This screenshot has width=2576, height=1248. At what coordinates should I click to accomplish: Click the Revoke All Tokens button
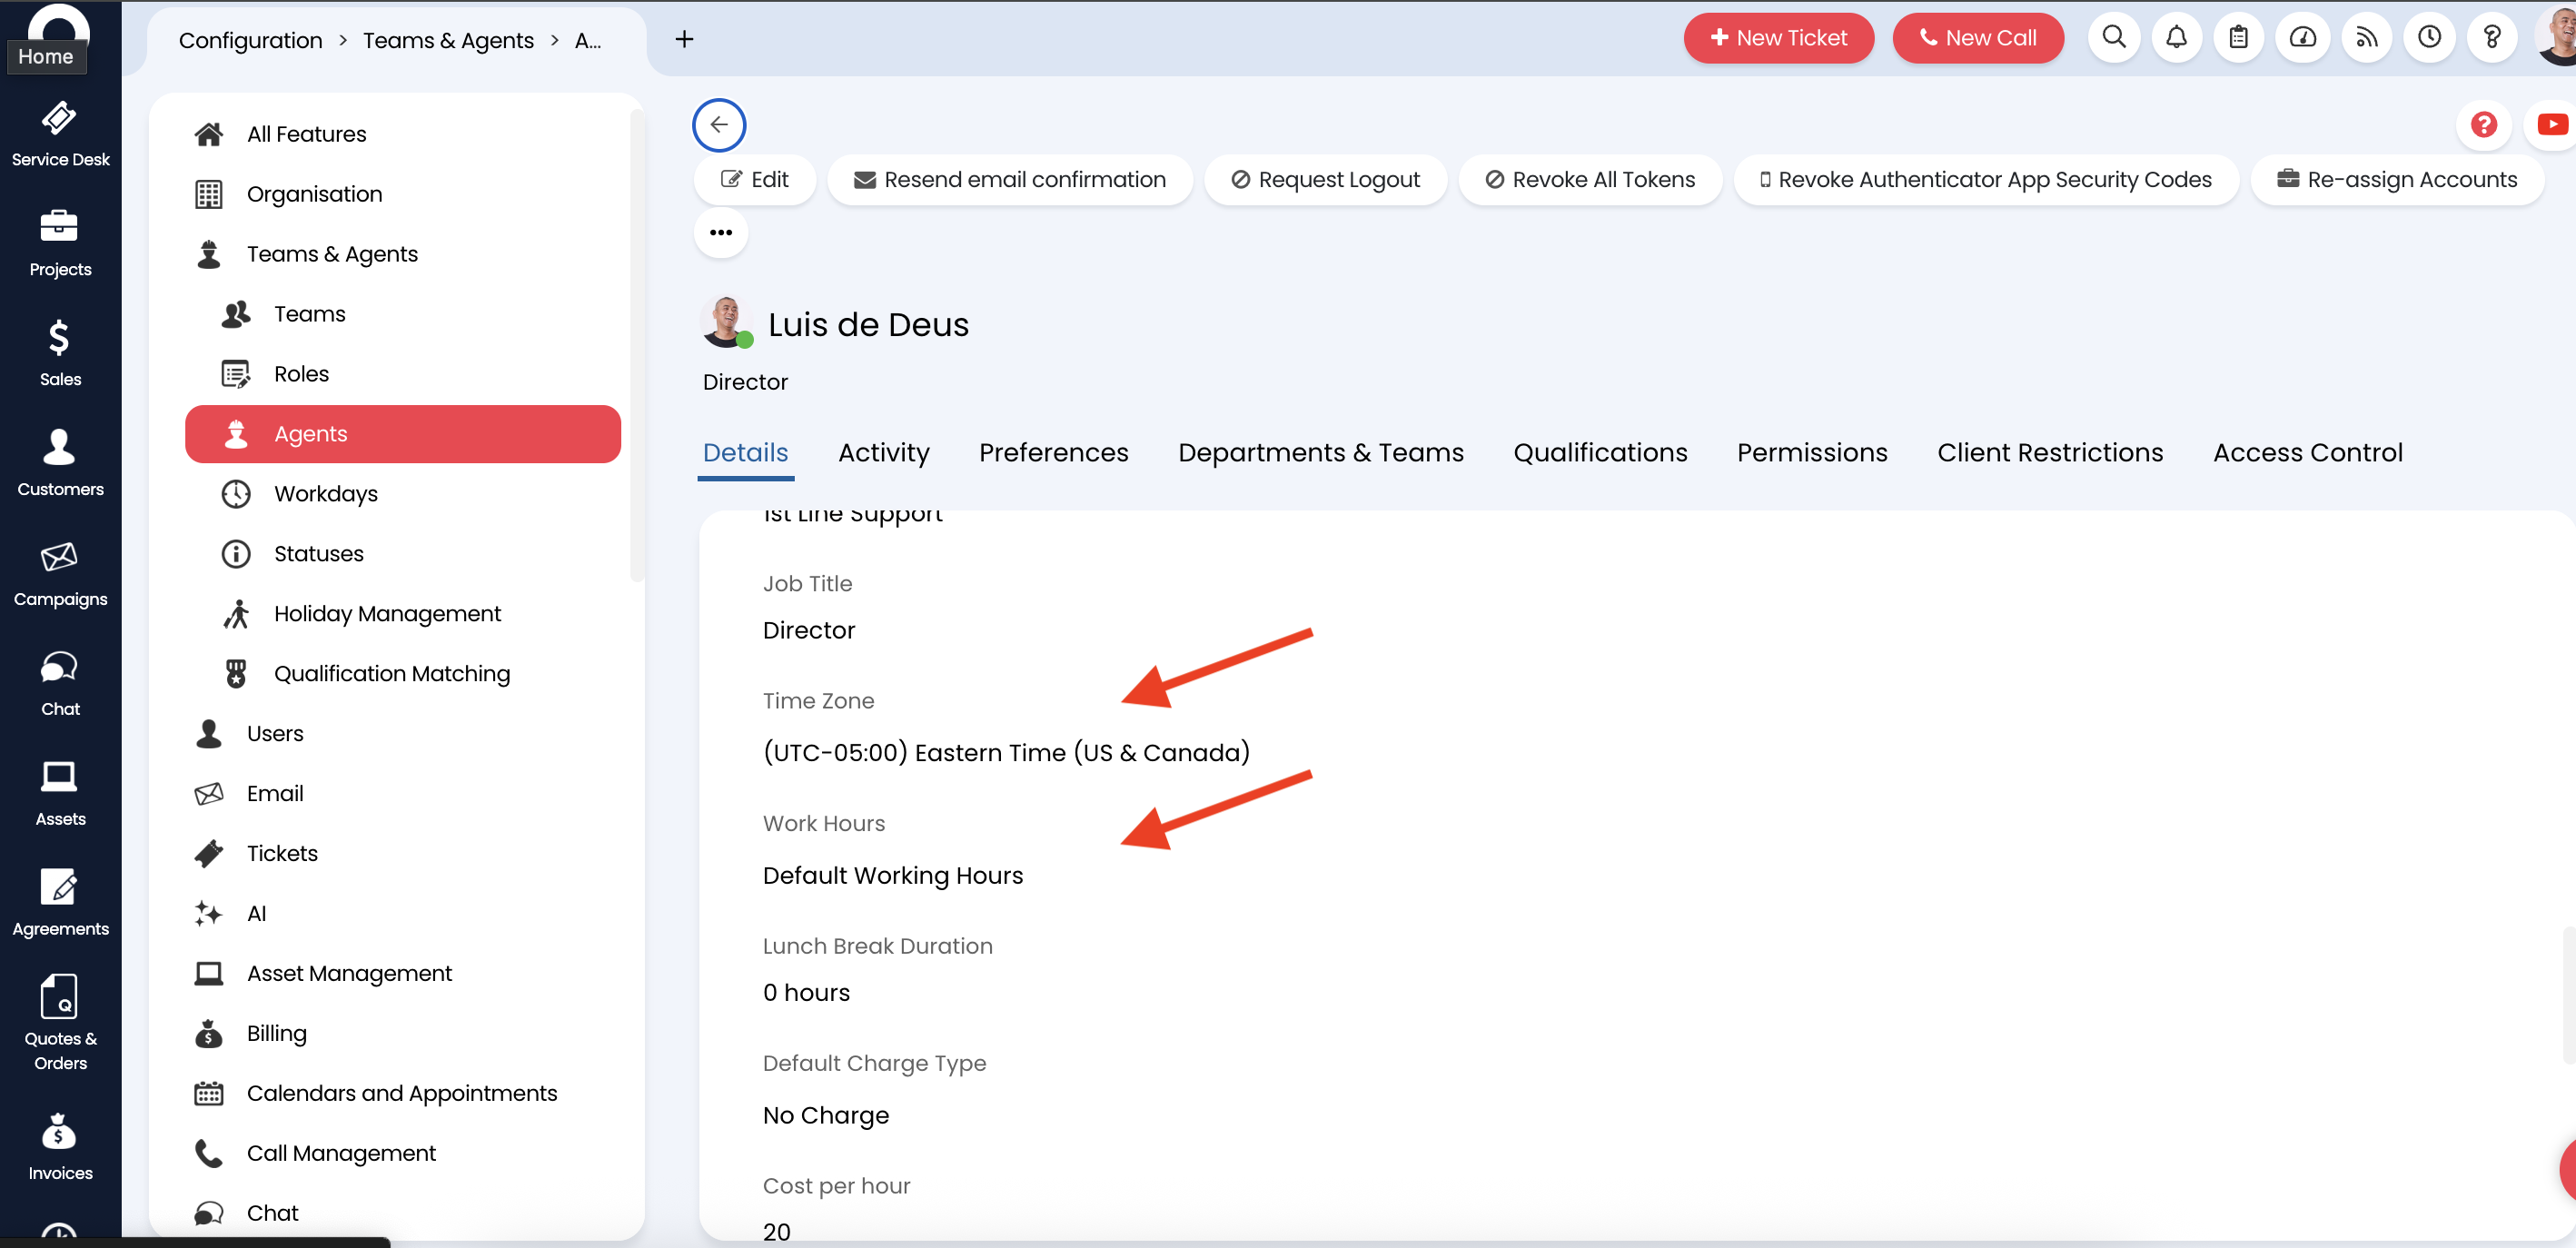tap(1590, 179)
